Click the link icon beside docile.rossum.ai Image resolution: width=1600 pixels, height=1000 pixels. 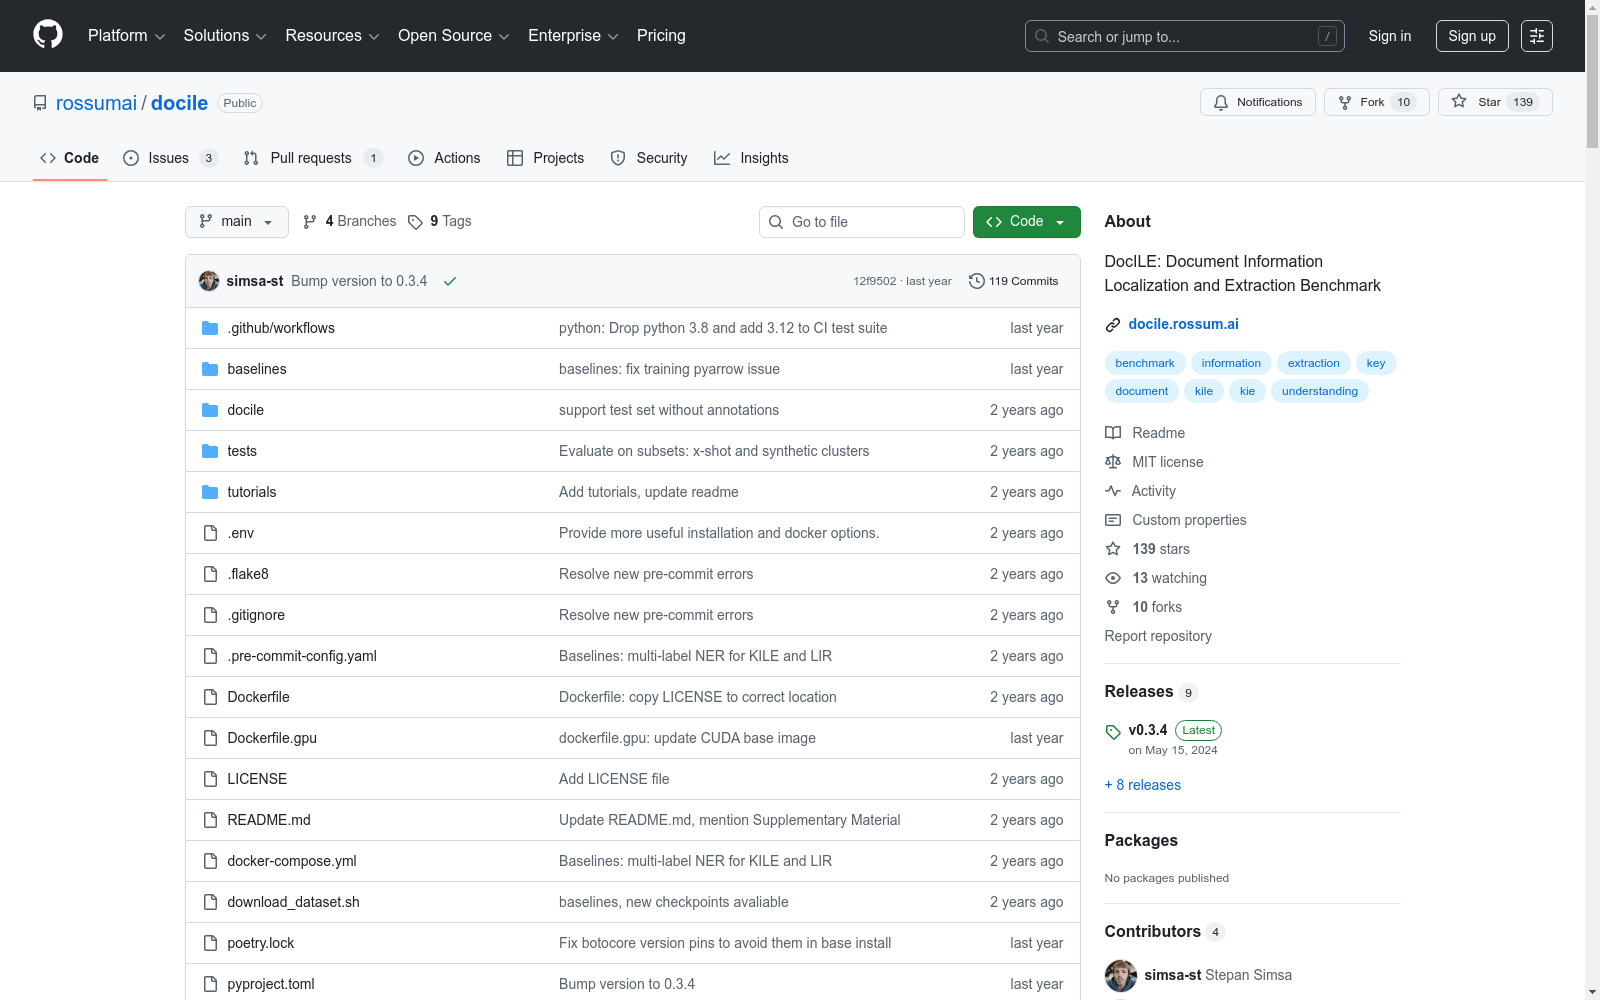coord(1113,325)
